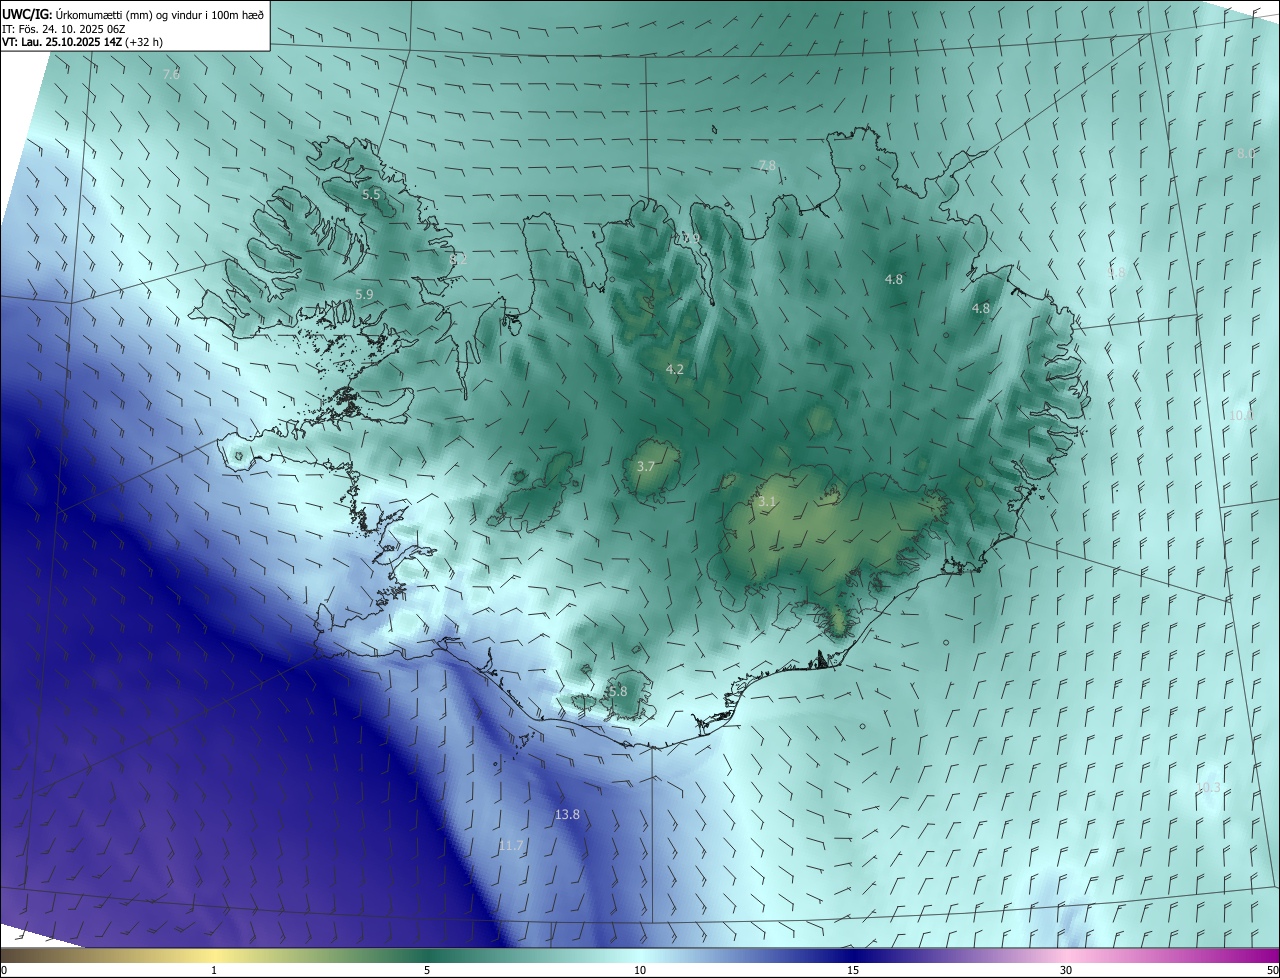The width and height of the screenshot is (1280, 978).
Task: Click the 5.5 value on the map
Action: coord(371,194)
